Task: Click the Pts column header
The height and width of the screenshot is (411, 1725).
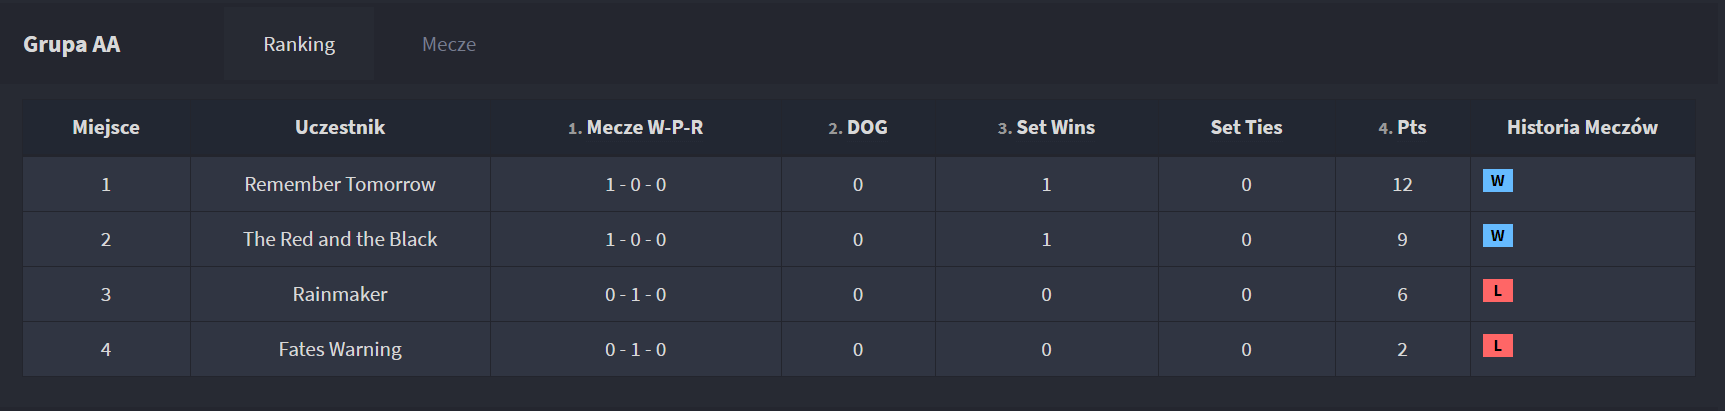Action: 1402,127
